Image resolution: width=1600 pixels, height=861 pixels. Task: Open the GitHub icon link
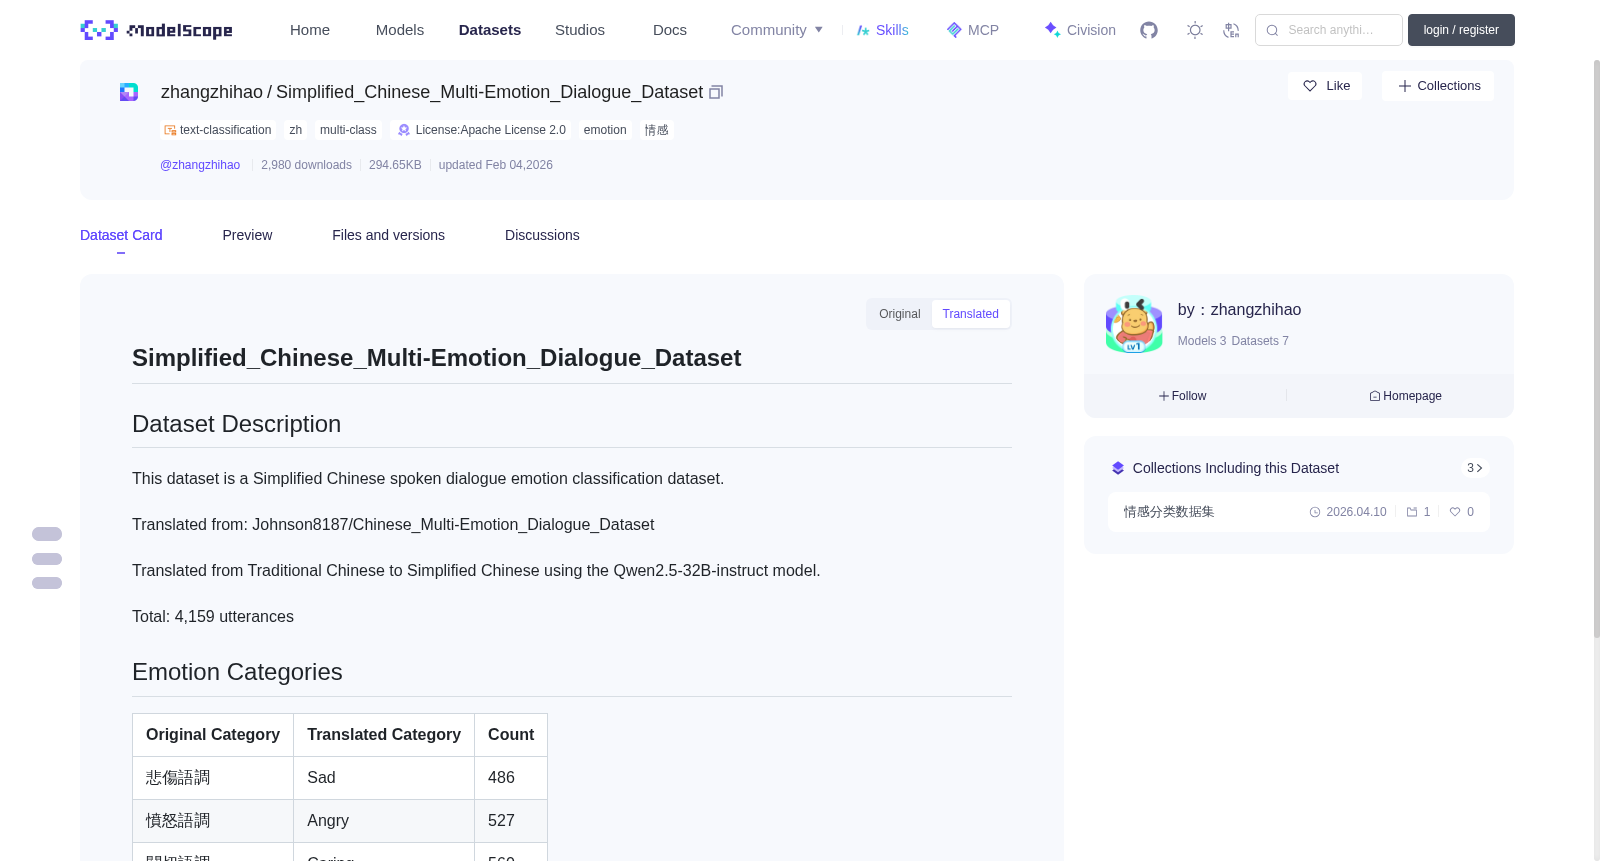(x=1149, y=30)
